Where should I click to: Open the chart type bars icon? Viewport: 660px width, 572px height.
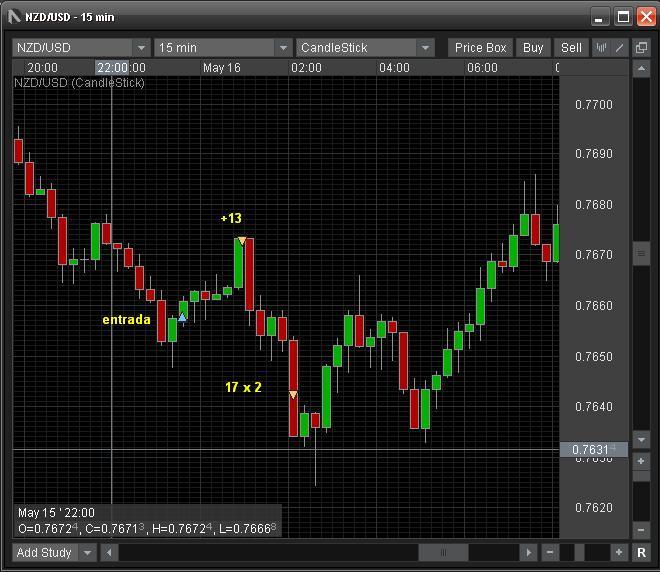pos(602,47)
